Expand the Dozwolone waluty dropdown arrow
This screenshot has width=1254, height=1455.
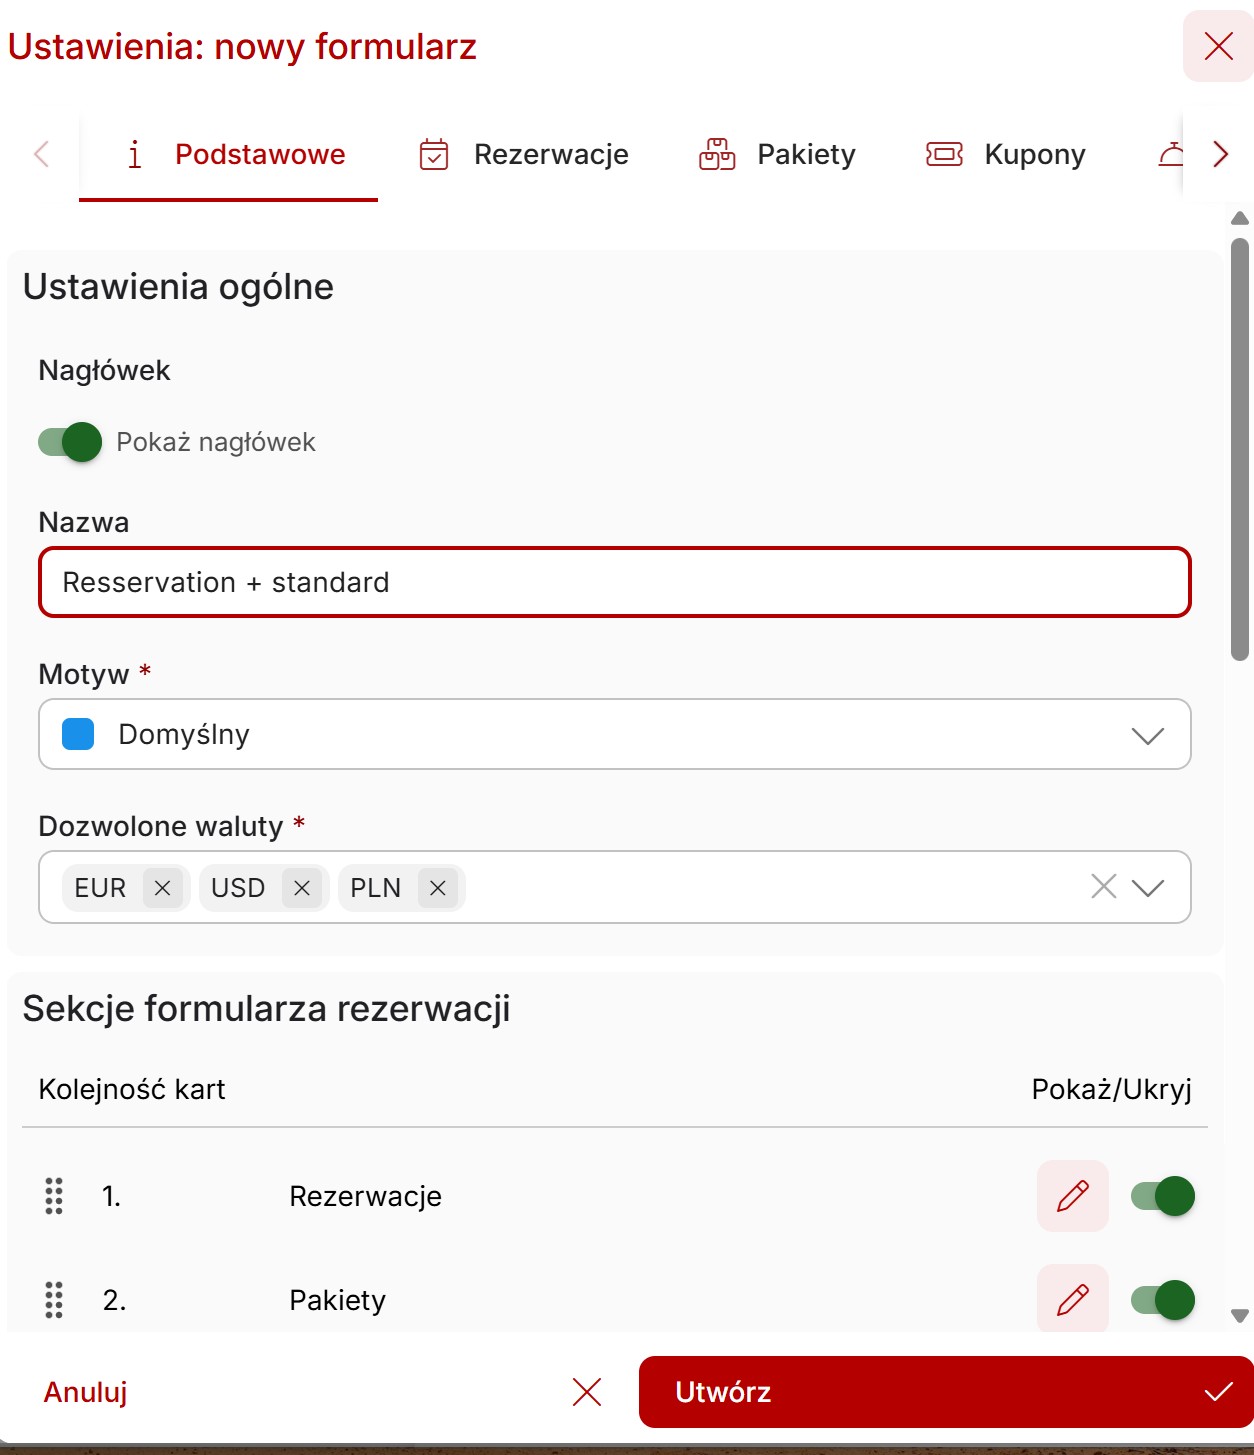(x=1148, y=888)
